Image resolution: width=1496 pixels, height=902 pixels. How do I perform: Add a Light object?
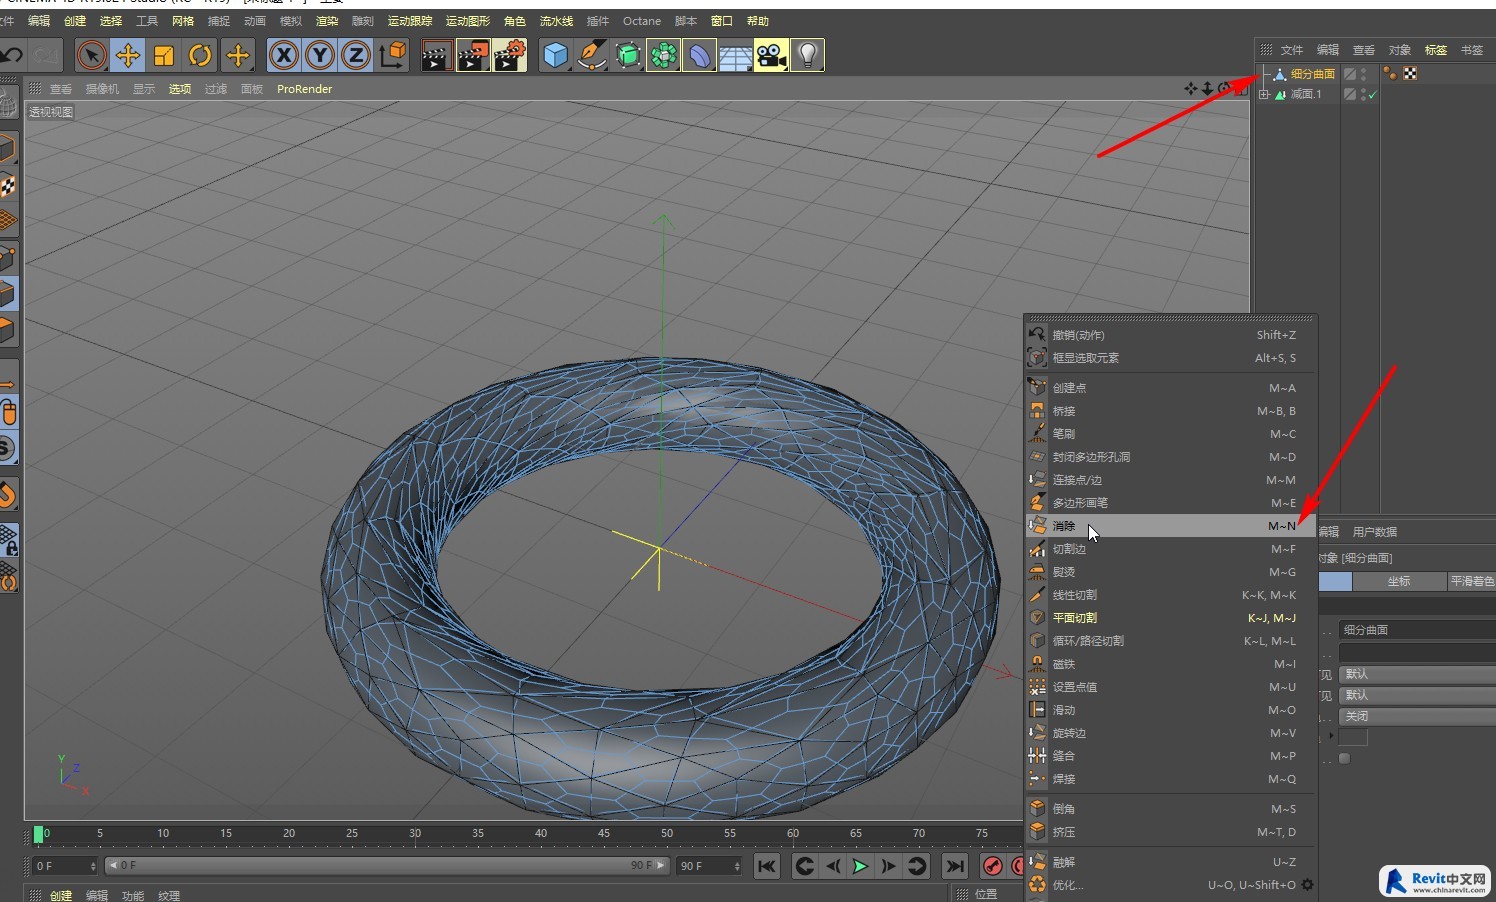tap(808, 56)
